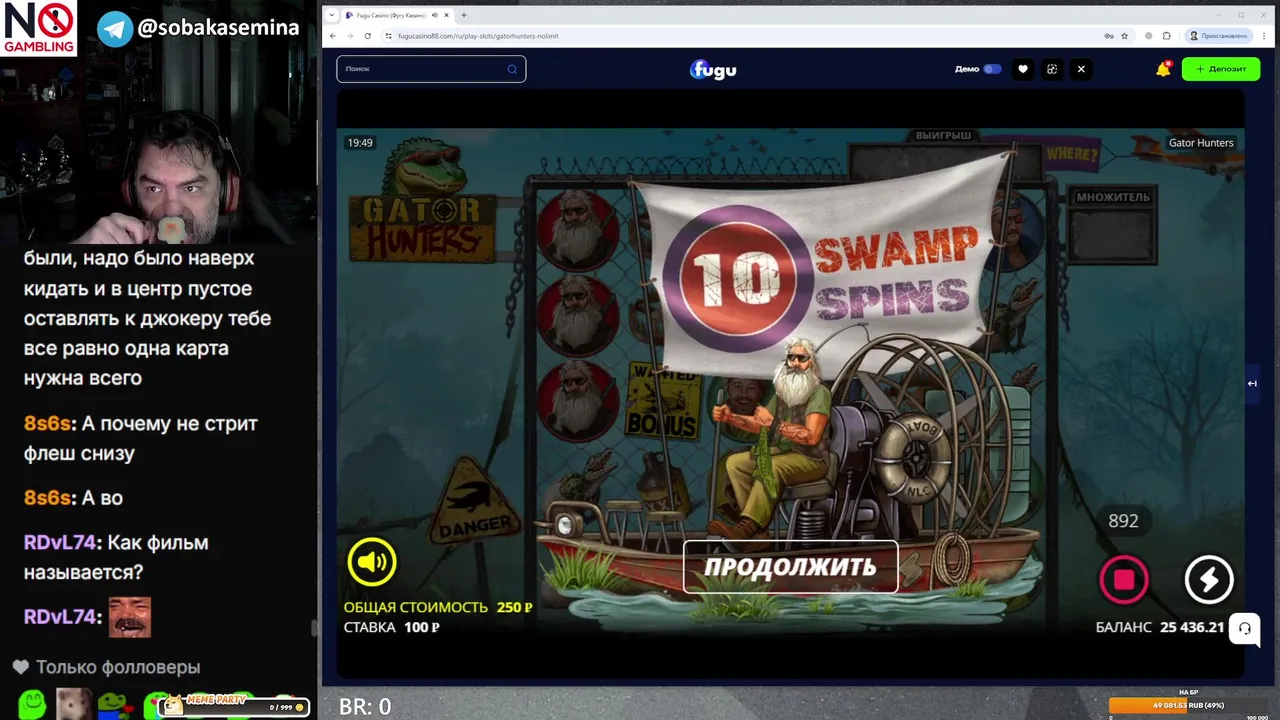Close the game with the X icon
This screenshot has height=720, width=1280.
tap(1081, 69)
